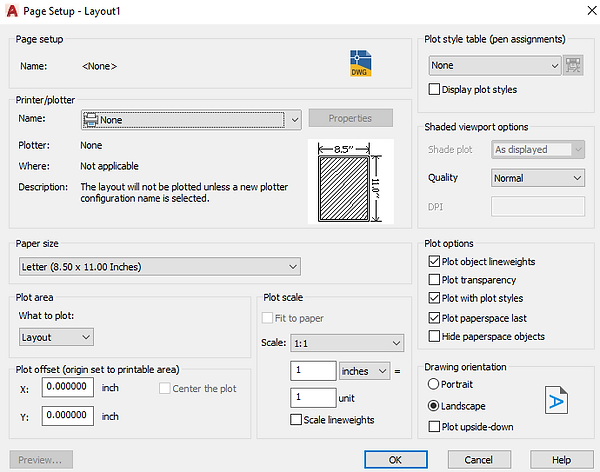Expand the Paper size dropdown
The height and width of the screenshot is (472, 600).
click(x=160, y=266)
